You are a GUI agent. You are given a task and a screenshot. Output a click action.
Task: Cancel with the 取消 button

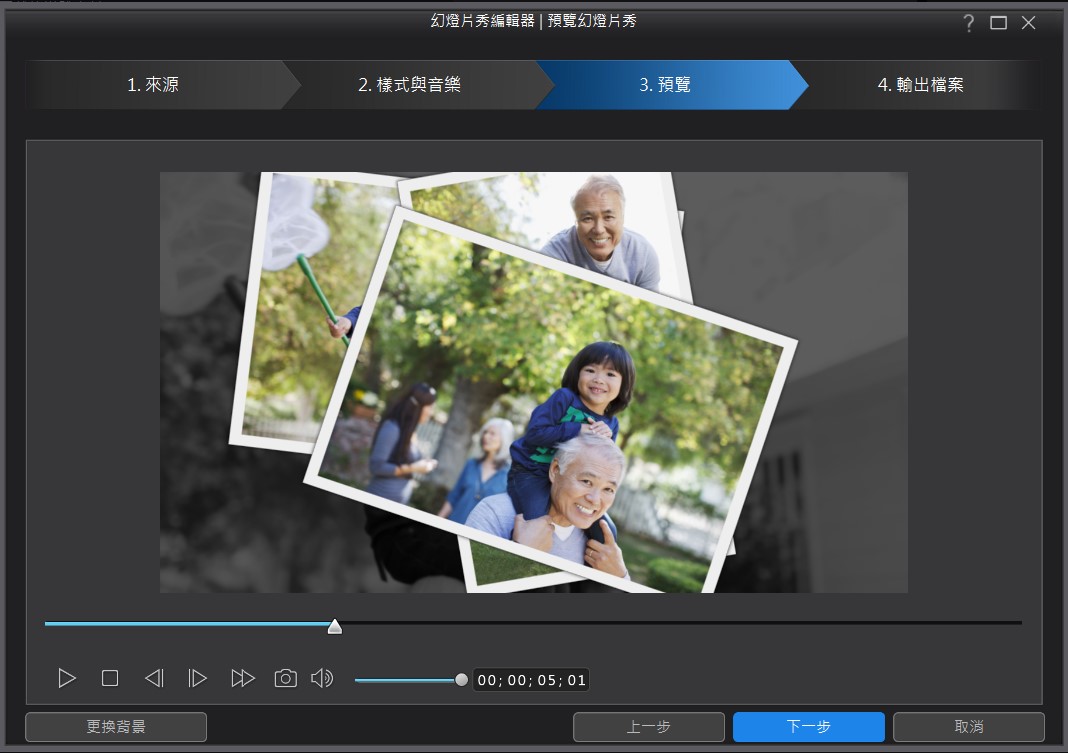(x=968, y=727)
